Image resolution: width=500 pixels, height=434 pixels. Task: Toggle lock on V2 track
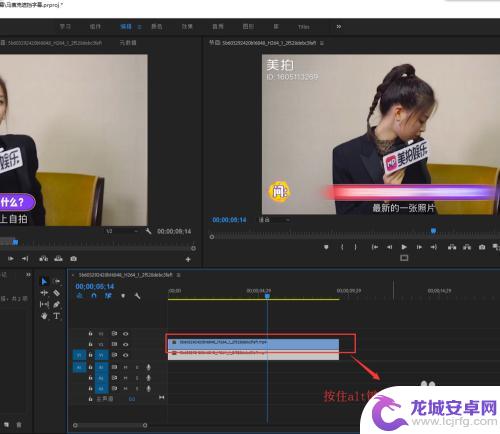90,344
